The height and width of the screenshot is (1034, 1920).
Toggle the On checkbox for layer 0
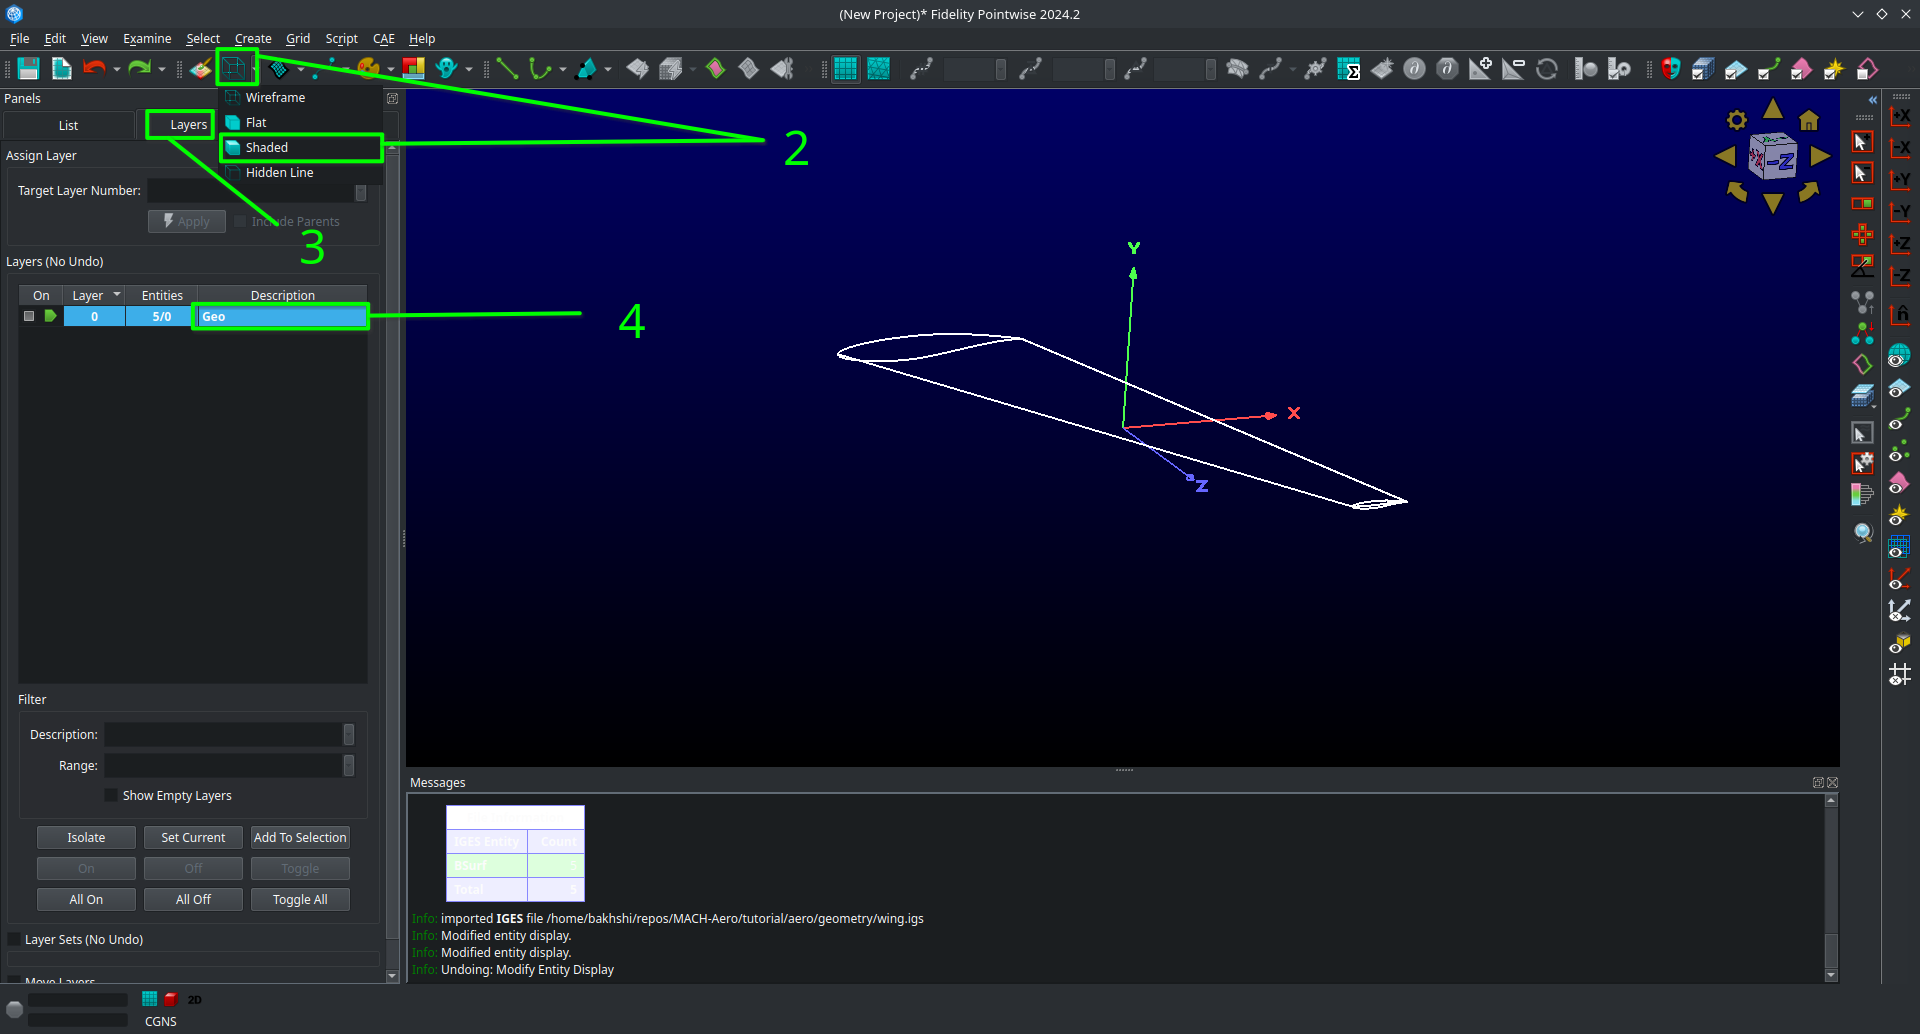(29, 316)
